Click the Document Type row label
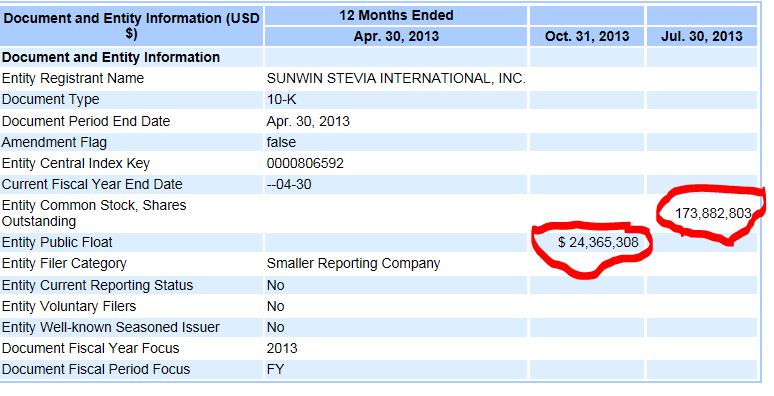The width and height of the screenshot is (774, 396). point(50,100)
